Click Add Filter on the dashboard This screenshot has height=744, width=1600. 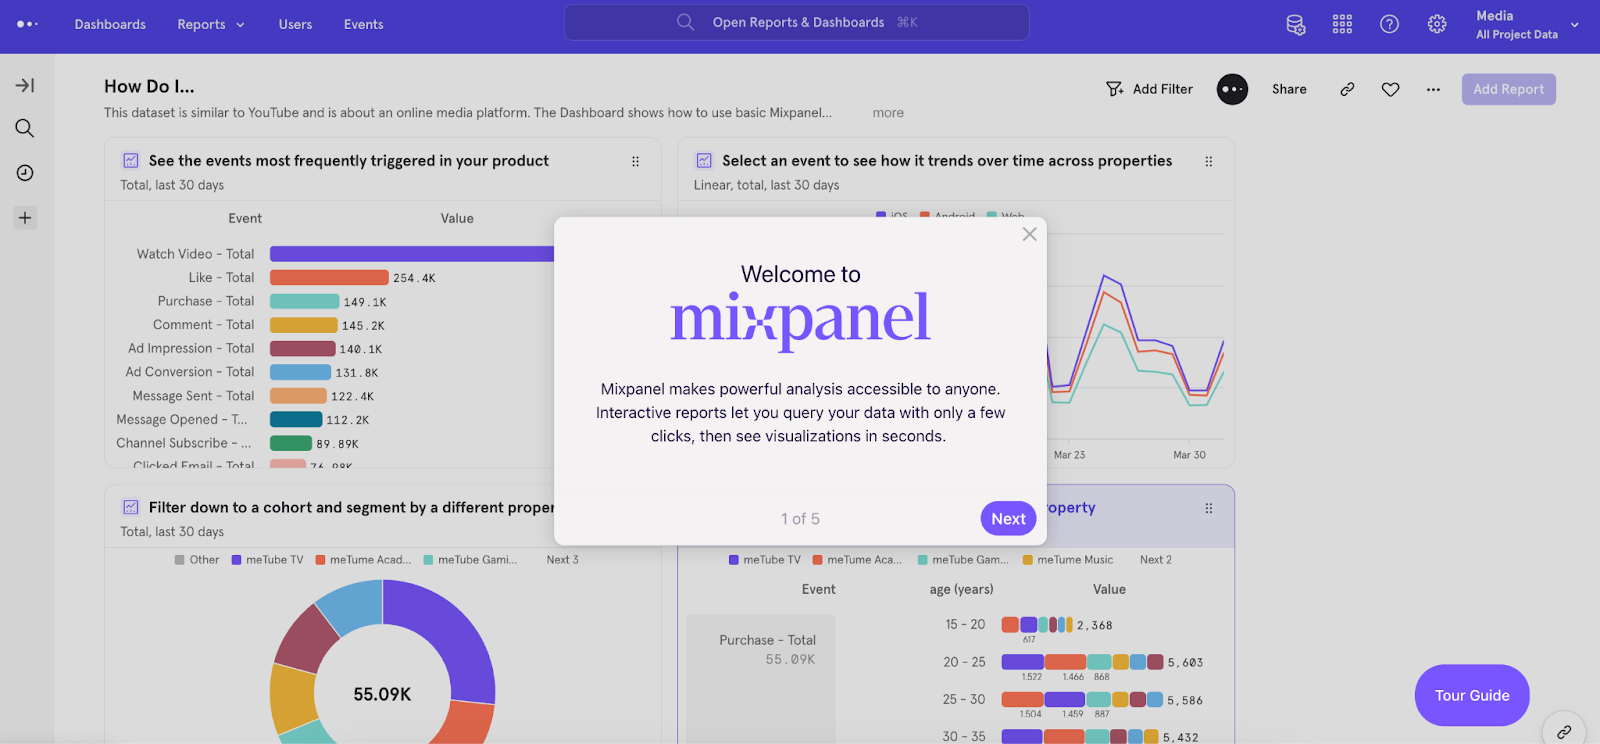pyautogui.click(x=1149, y=89)
